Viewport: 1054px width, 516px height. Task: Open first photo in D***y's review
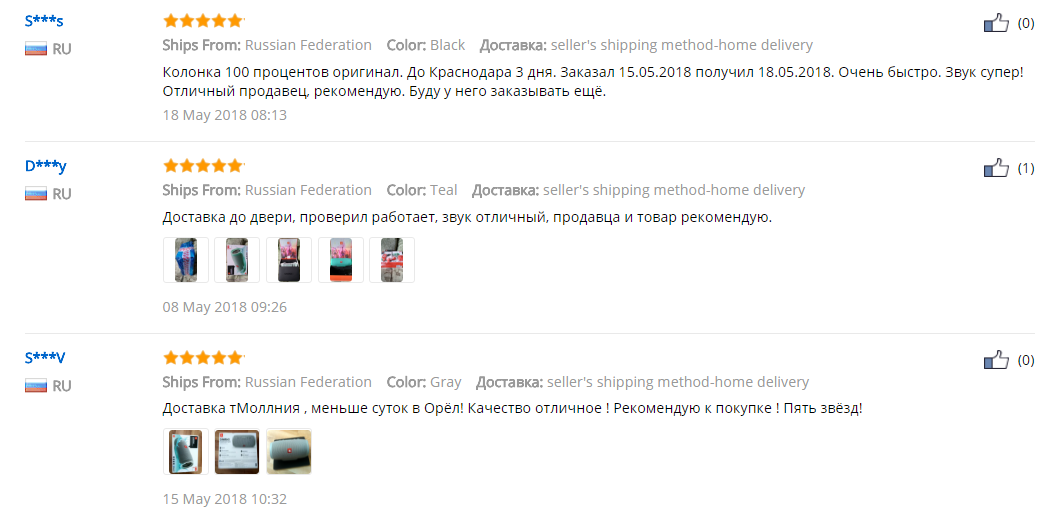click(x=186, y=260)
